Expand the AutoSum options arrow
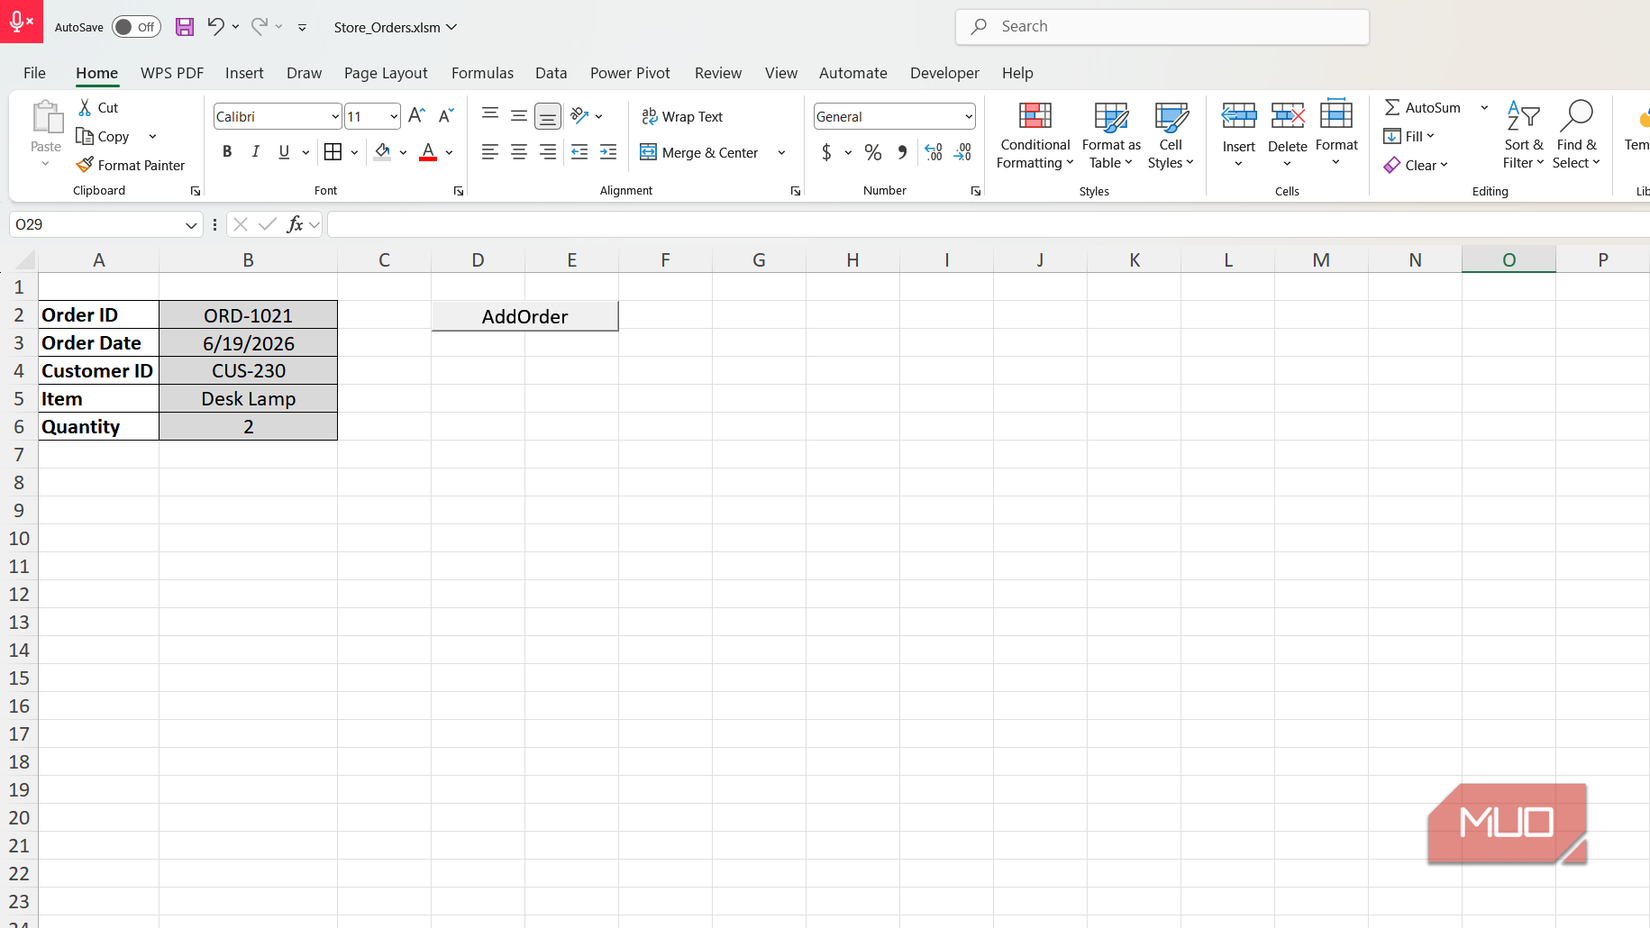The image size is (1650, 928). tap(1484, 107)
